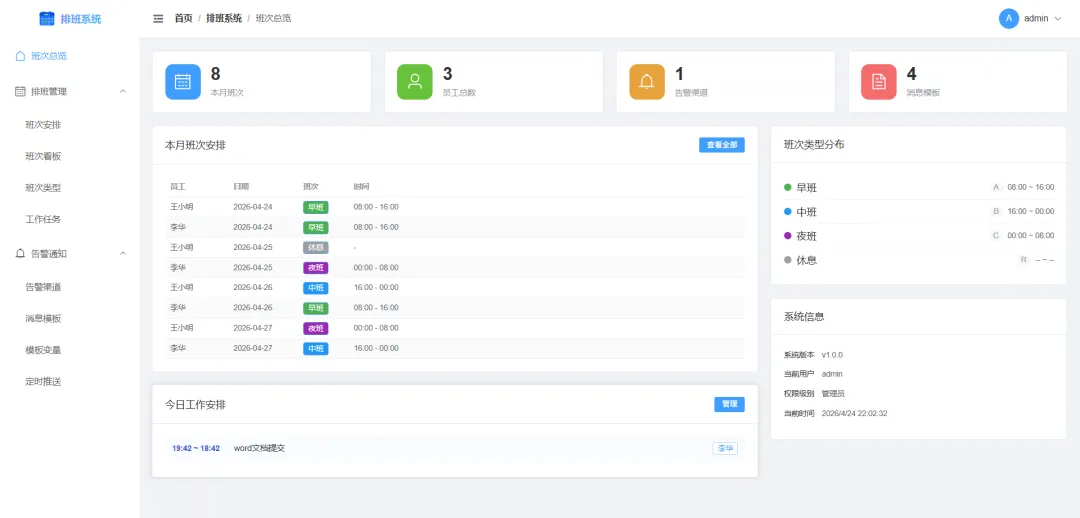Click the 员工总数 count 3

448,74
